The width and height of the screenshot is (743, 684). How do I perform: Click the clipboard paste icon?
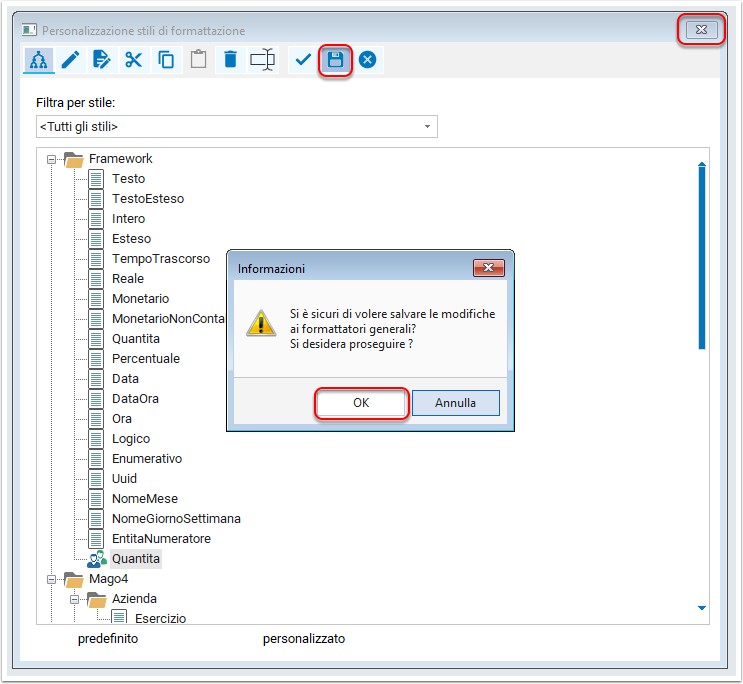point(198,60)
